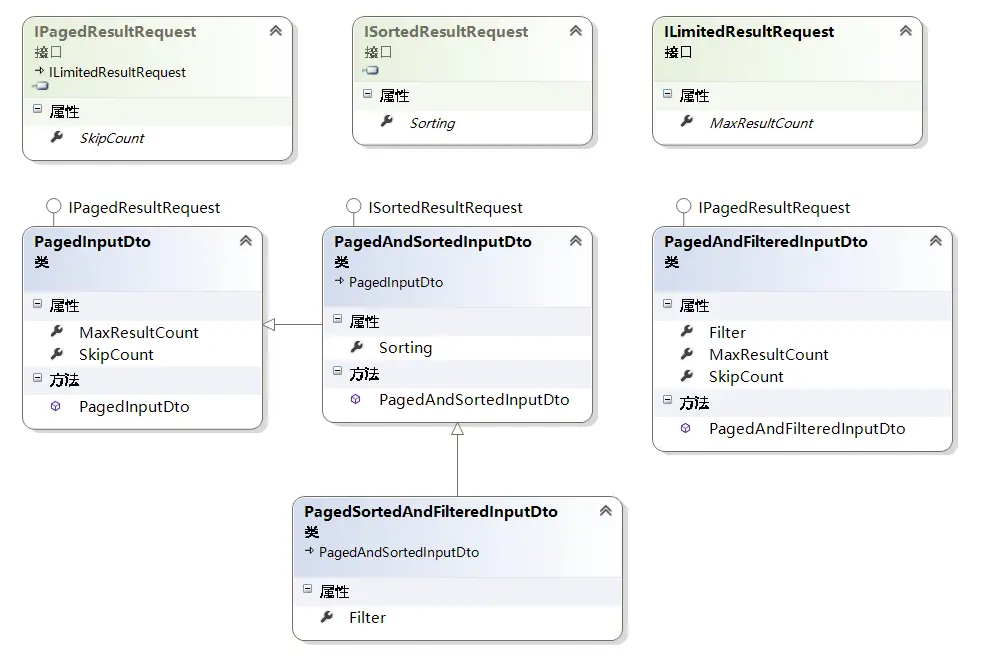Collapse PagedAndFilteredInputDto class with chevron

(935, 241)
